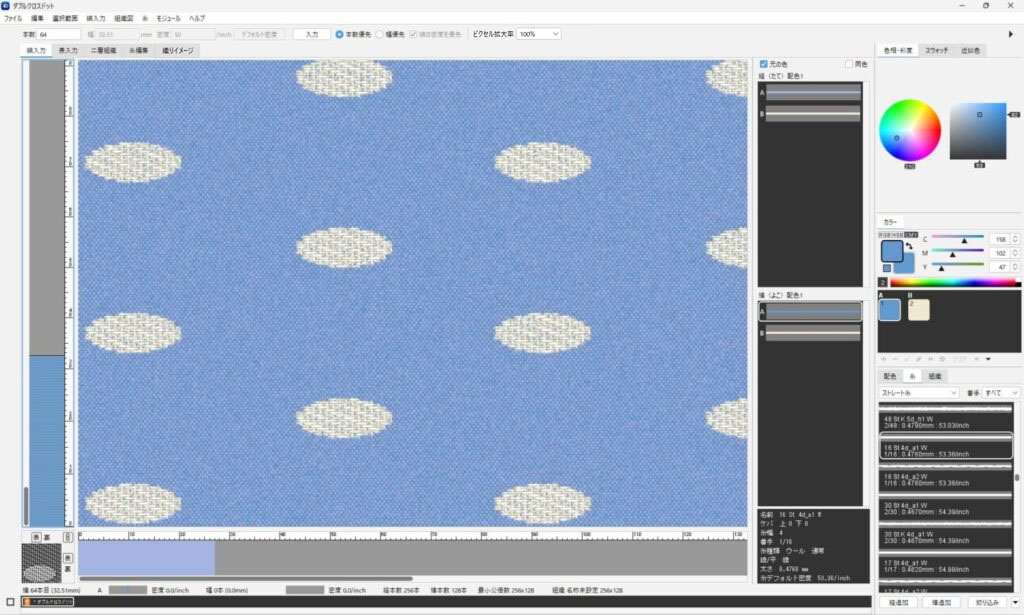Screen dimensions: 1024x615
Task: Select the CMY color mode icon
Action: [911, 234]
